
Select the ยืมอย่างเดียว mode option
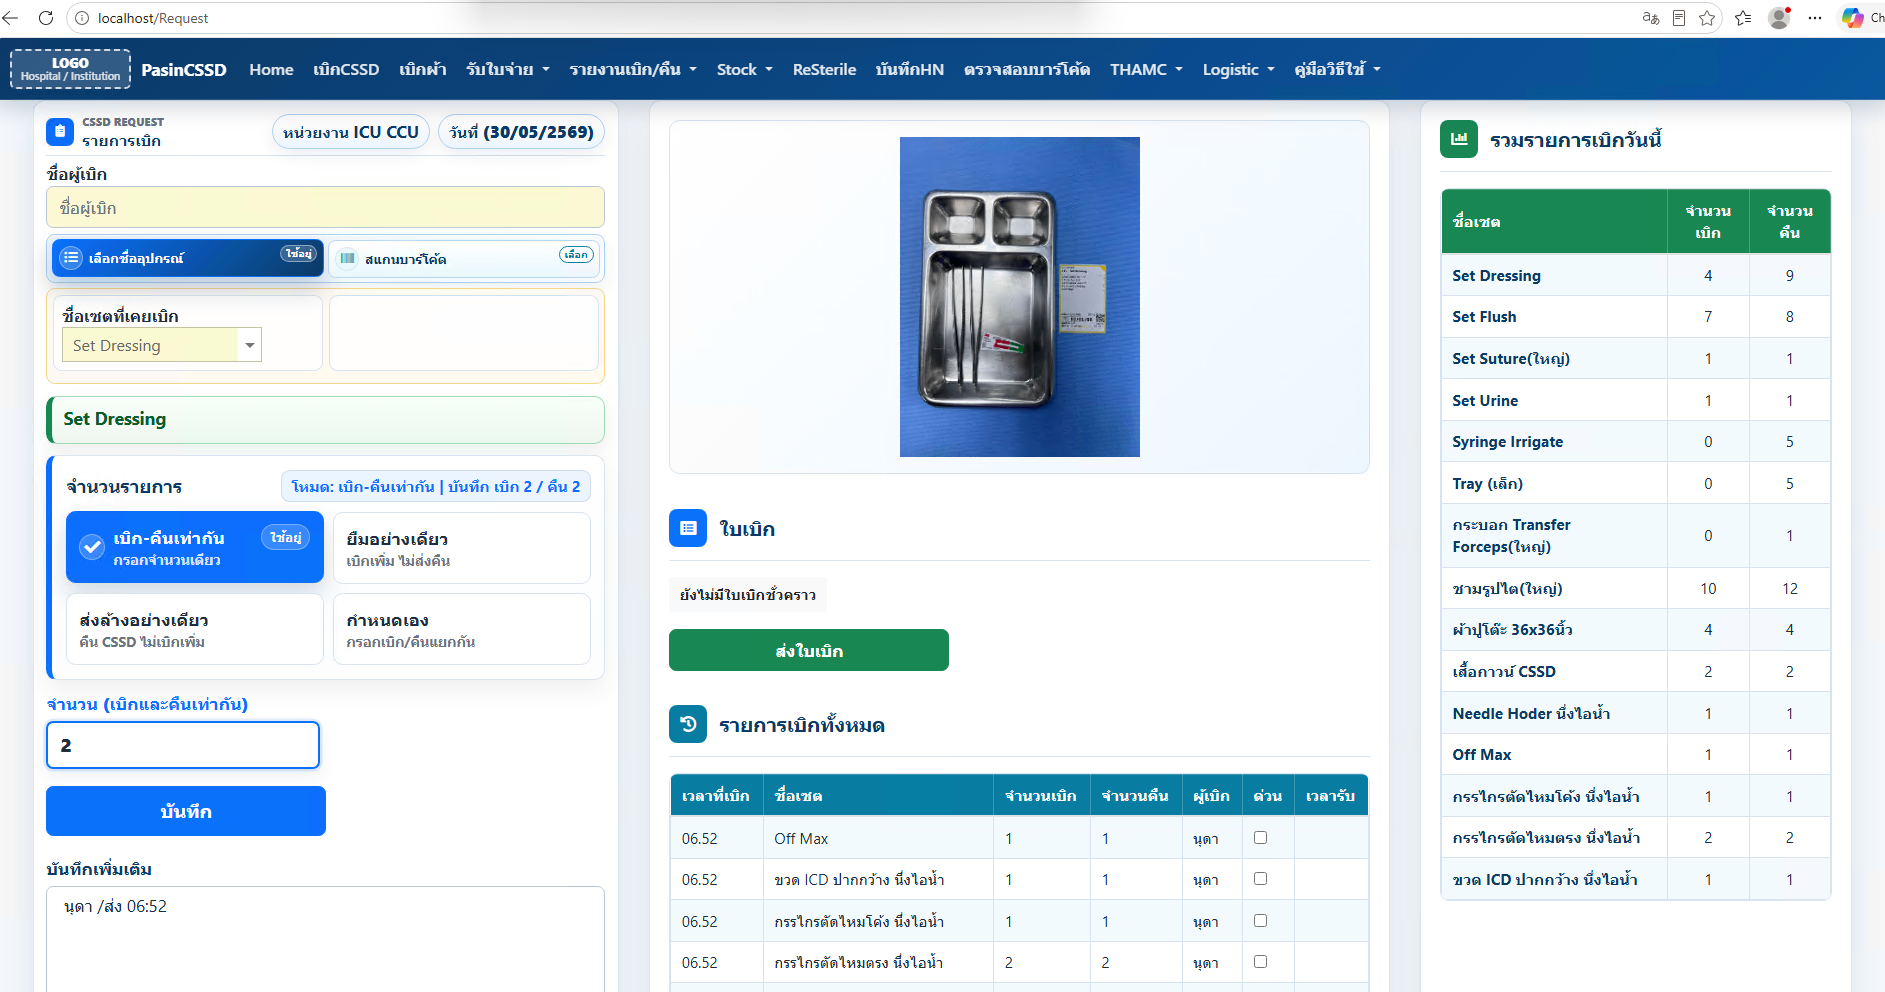click(x=461, y=548)
